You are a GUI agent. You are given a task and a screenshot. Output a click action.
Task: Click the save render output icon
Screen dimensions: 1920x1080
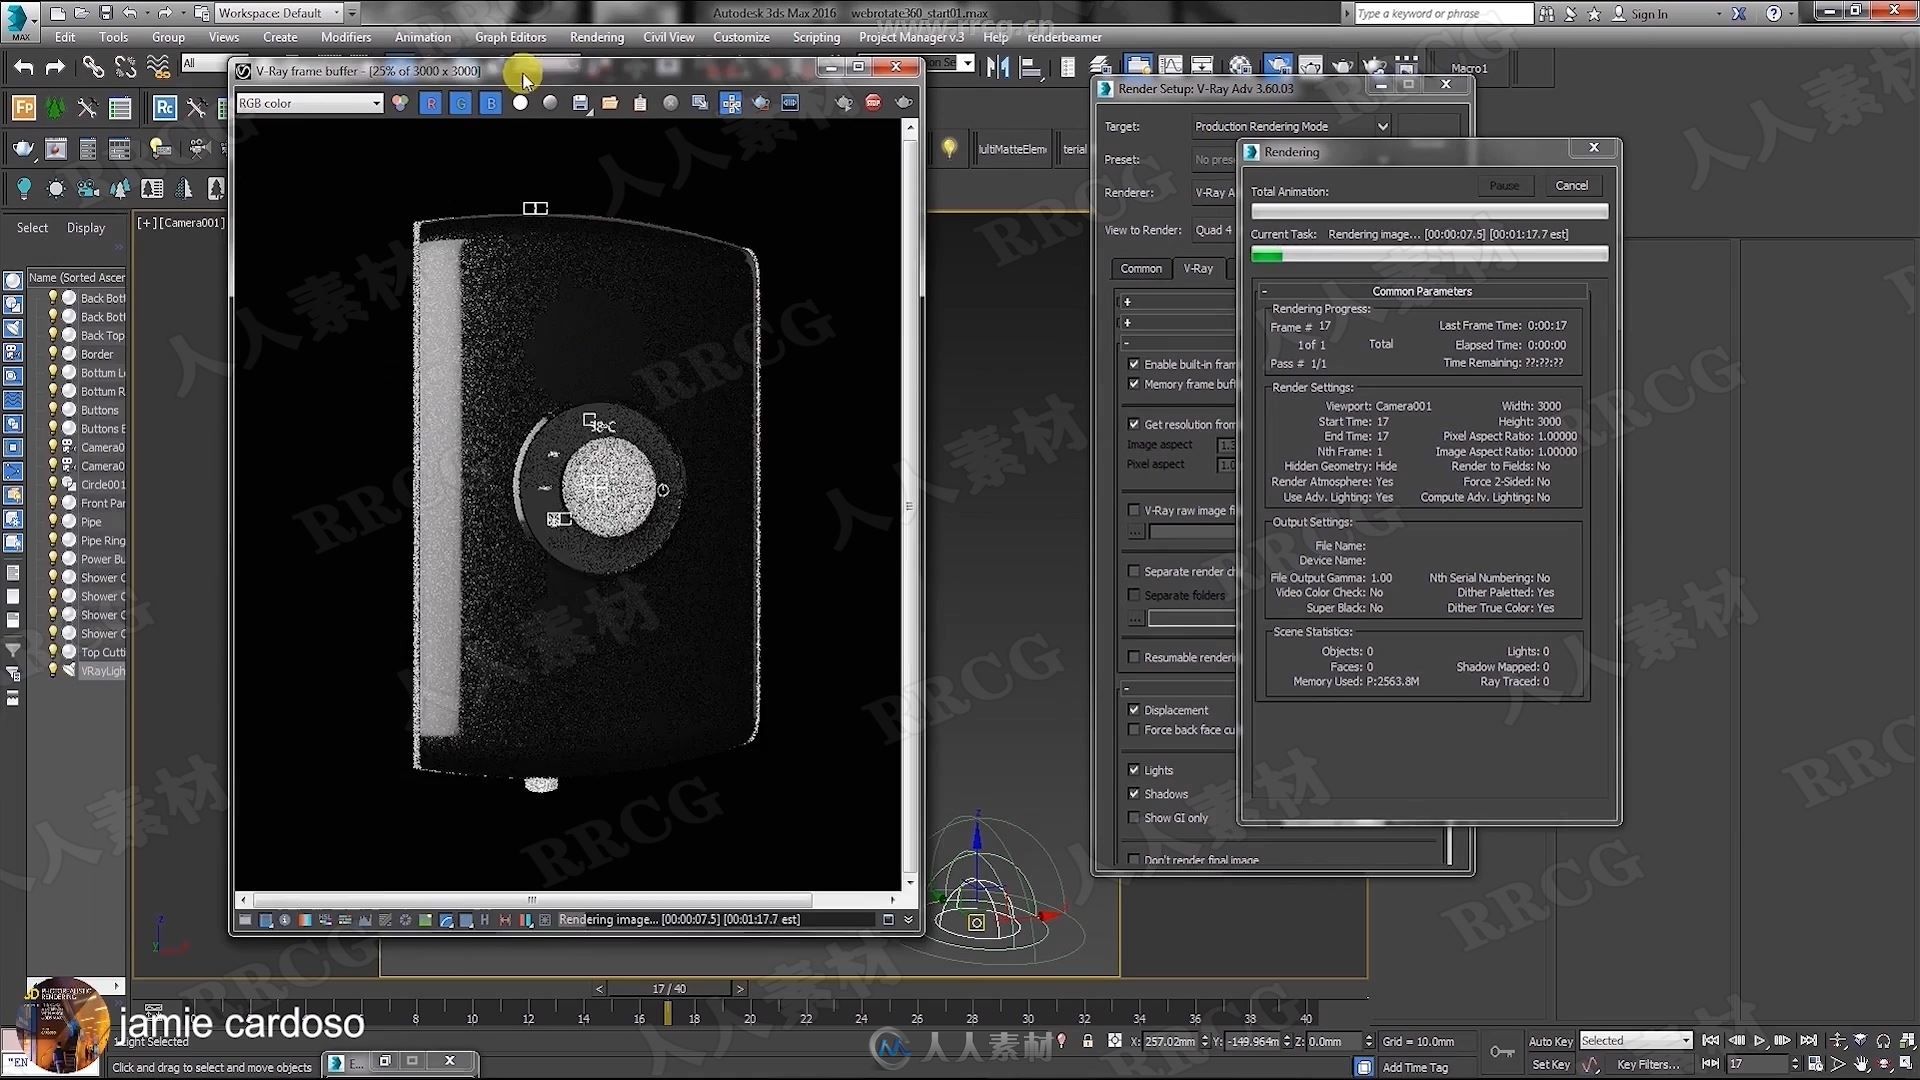click(x=580, y=103)
